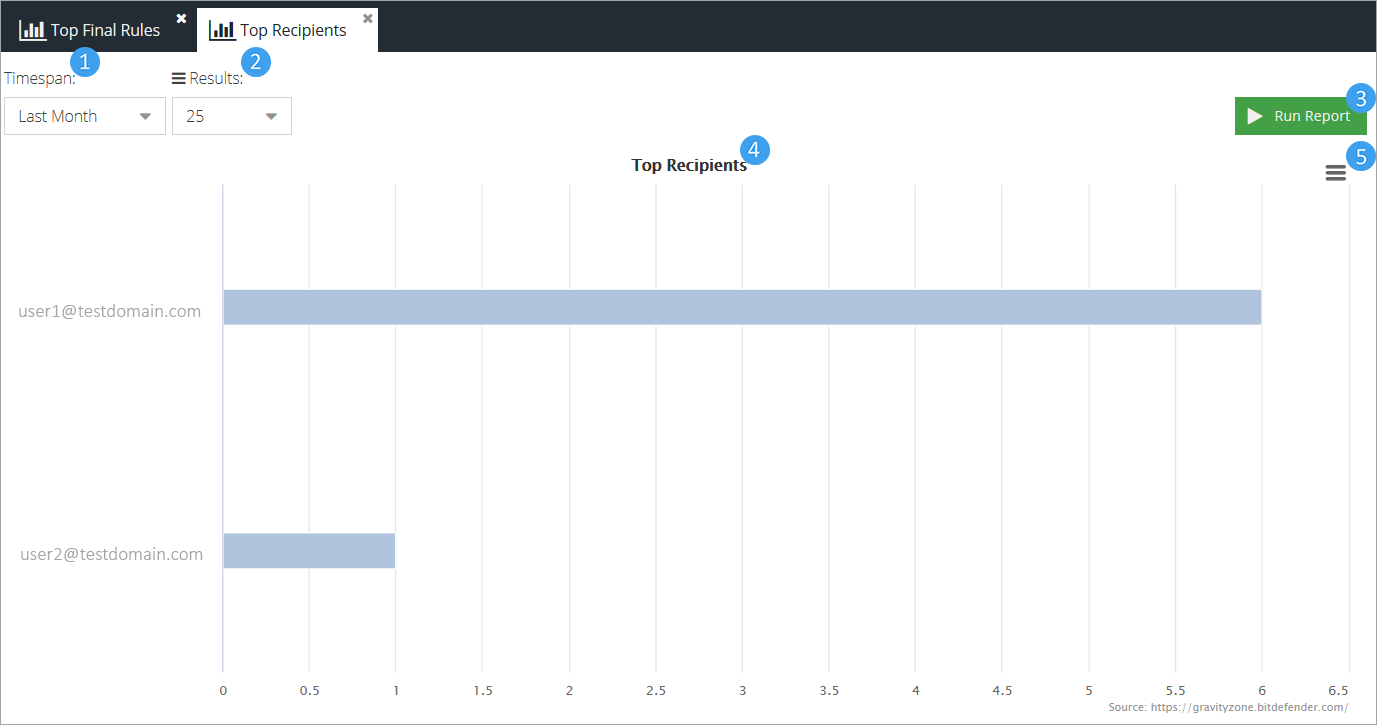The image size is (1377, 725).
Task: Select the user1@testdomain.com axis label
Action: (110, 311)
